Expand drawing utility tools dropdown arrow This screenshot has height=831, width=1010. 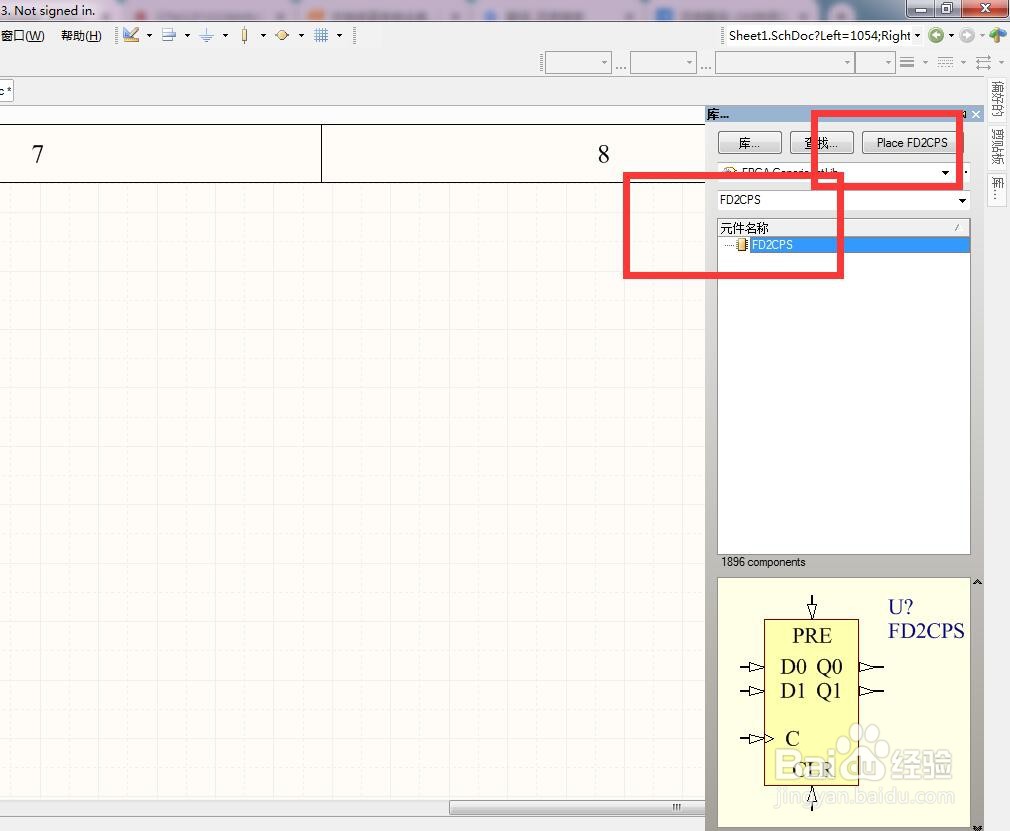pyautogui.click(x=149, y=35)
